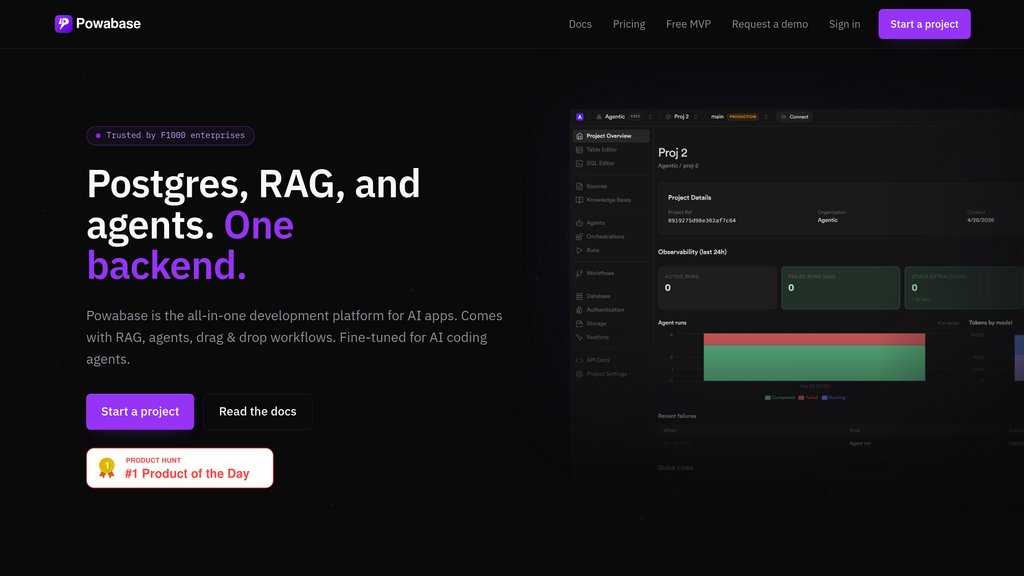This screenshot has height=576, width=1024.
Task: Click the Failed Runs stat card
Action: click(840, 287)
